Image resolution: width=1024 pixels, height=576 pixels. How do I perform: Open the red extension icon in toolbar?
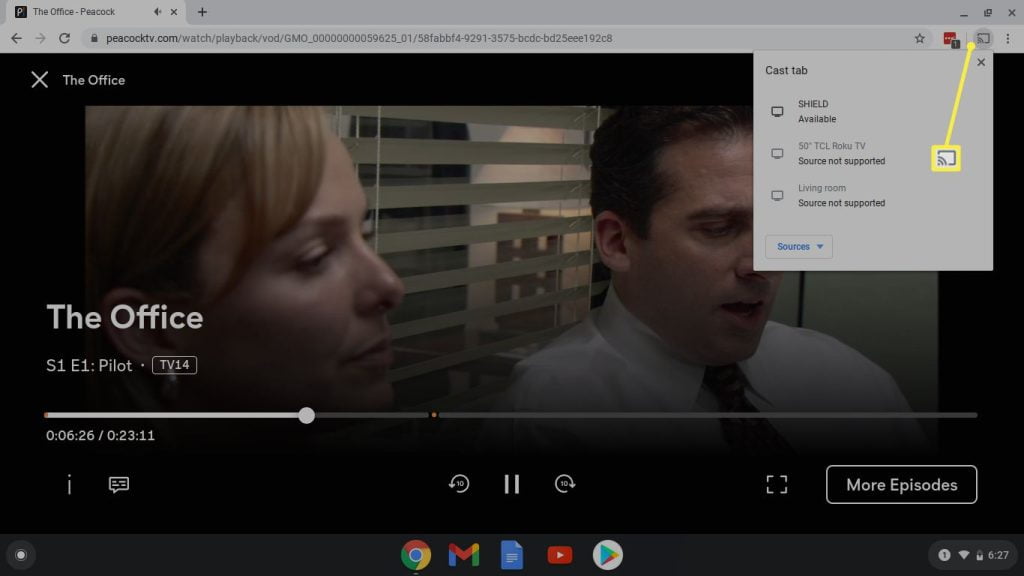pyautogui.click(x=951, y=39)
